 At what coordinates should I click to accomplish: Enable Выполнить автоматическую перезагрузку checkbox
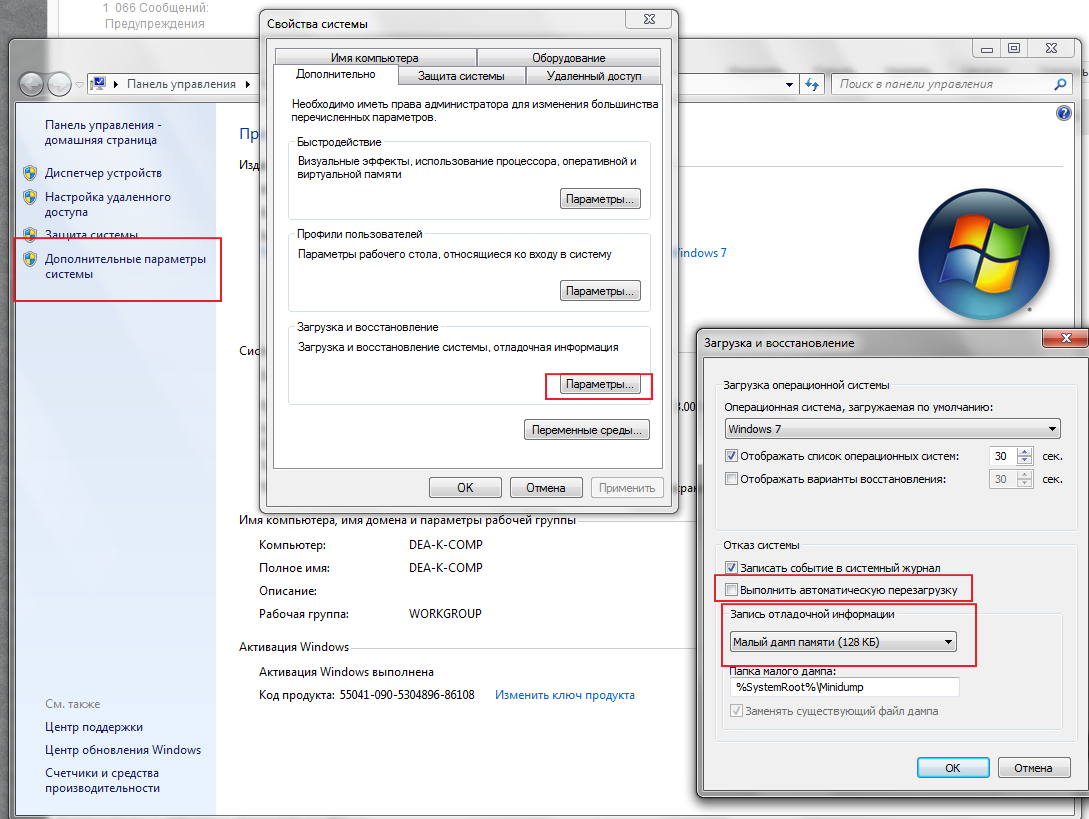point(731,590)
